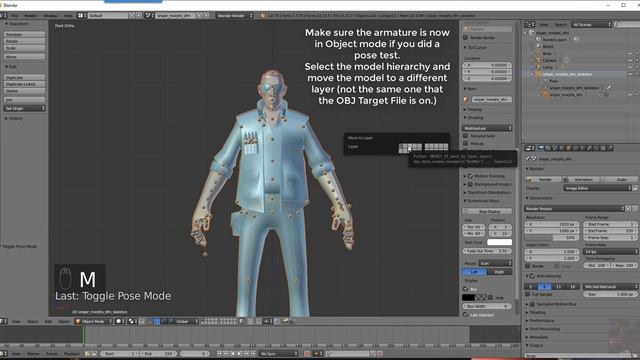
Task: Select the Camera item in outliner
Action: (549, 60)
